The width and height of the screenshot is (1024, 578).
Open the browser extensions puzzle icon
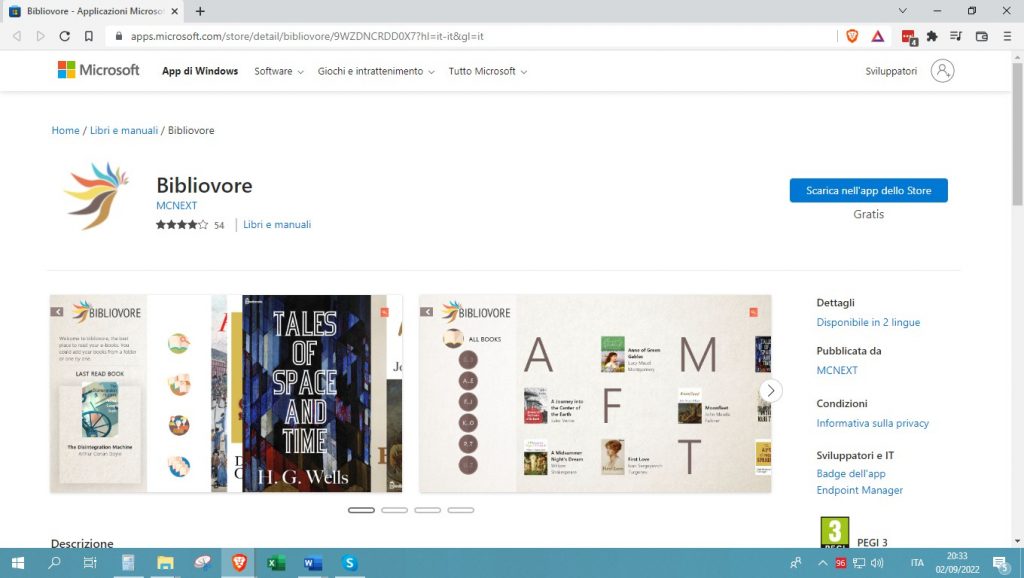(x=932, y=36)
